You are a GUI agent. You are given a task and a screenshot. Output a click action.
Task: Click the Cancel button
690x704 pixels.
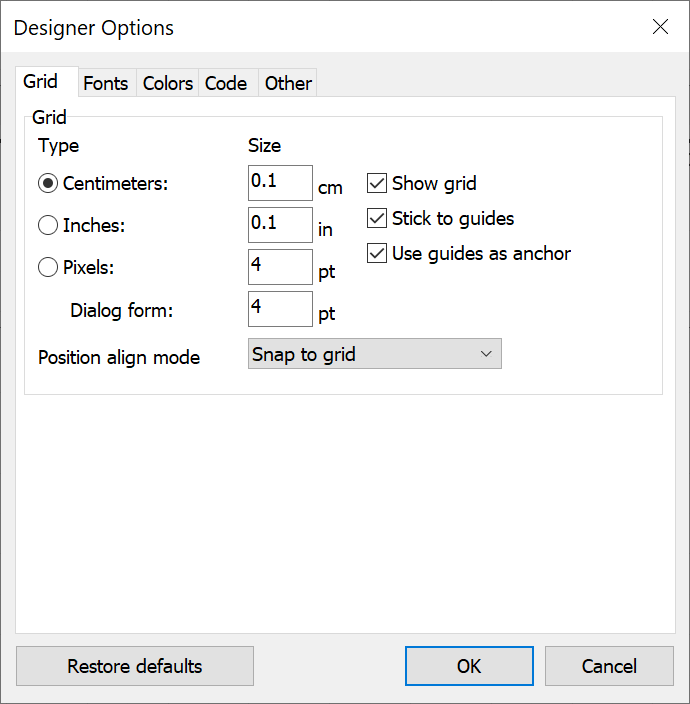click(x=609, y=666)
